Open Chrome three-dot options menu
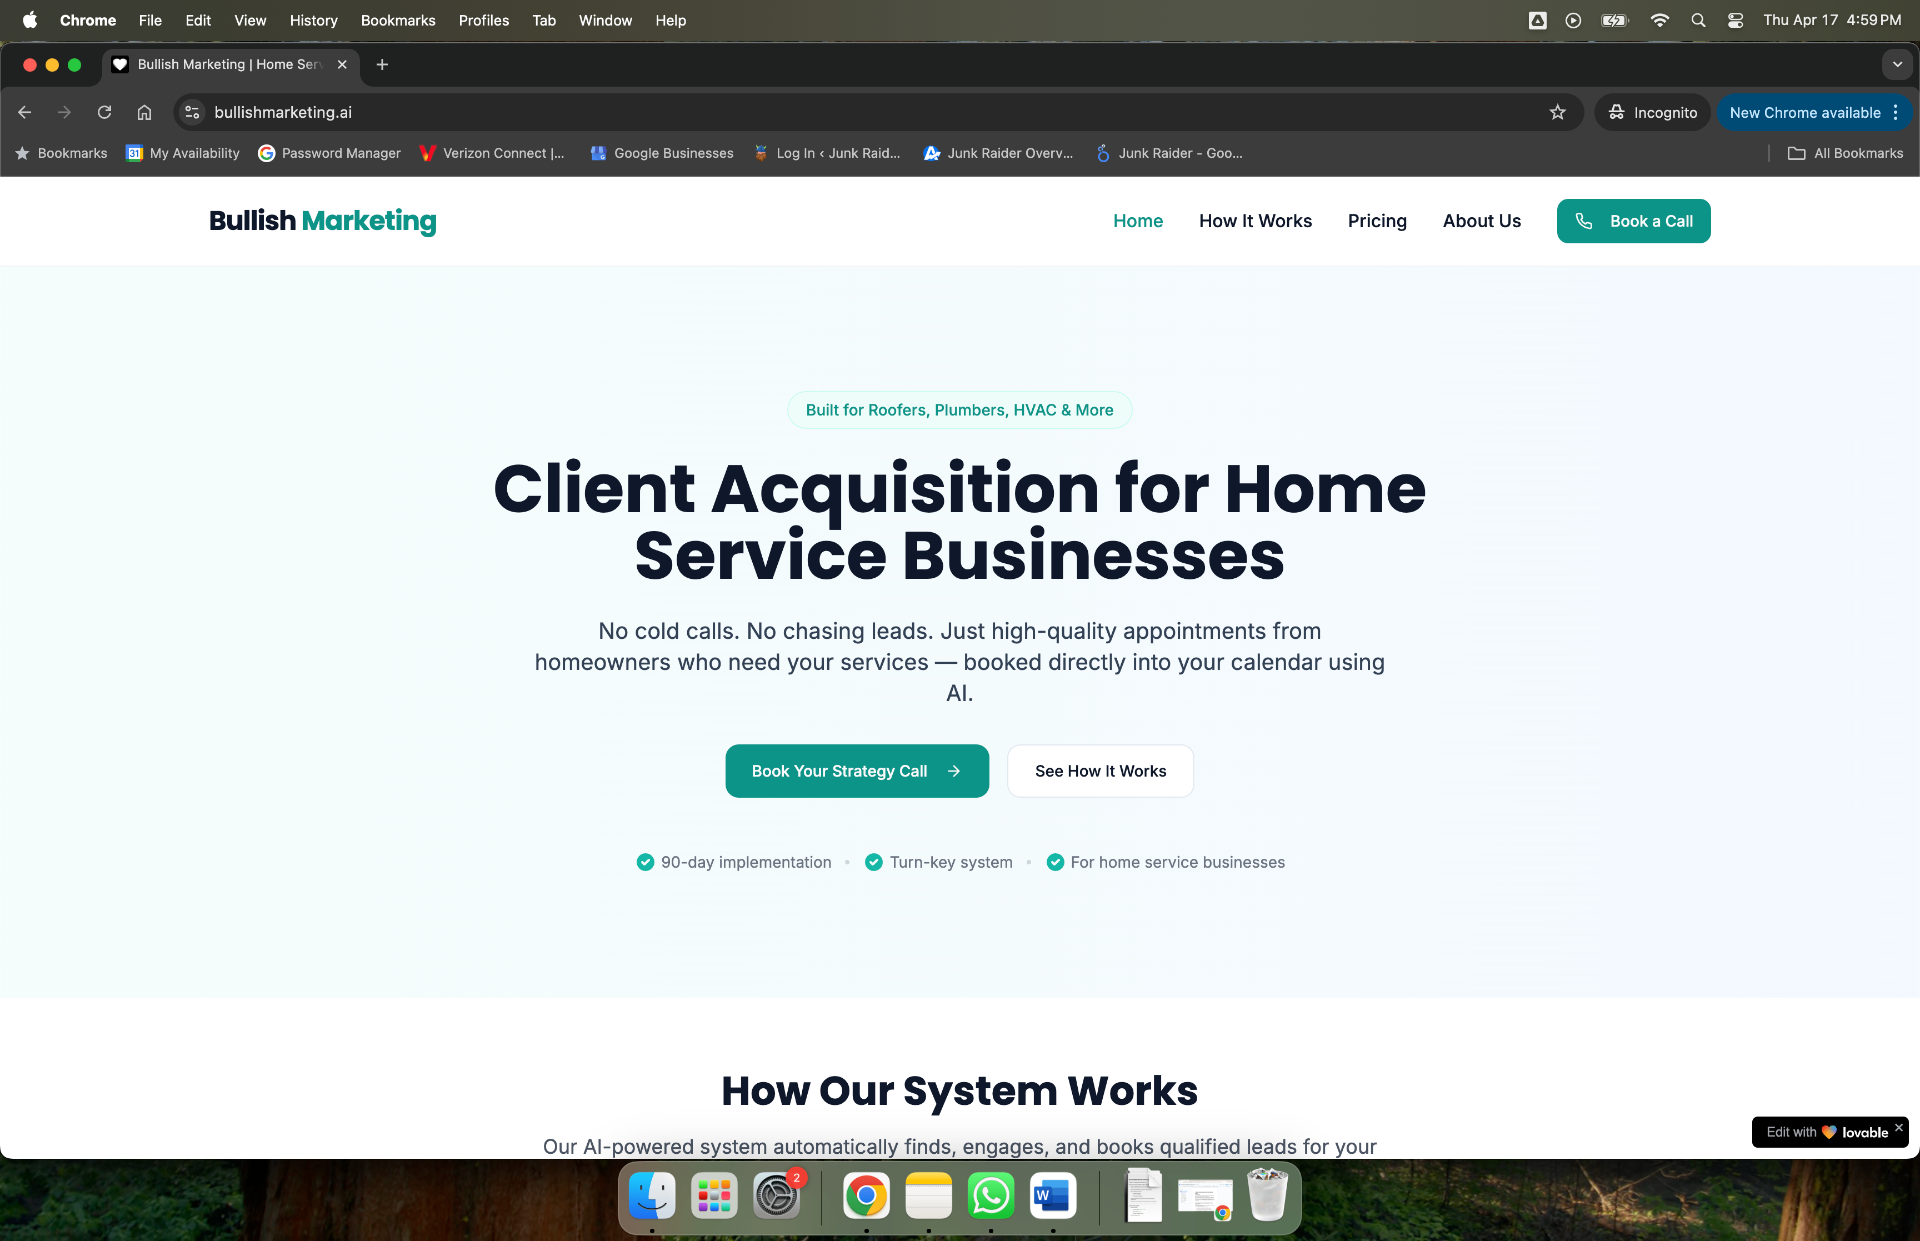 click(1895, 112)
